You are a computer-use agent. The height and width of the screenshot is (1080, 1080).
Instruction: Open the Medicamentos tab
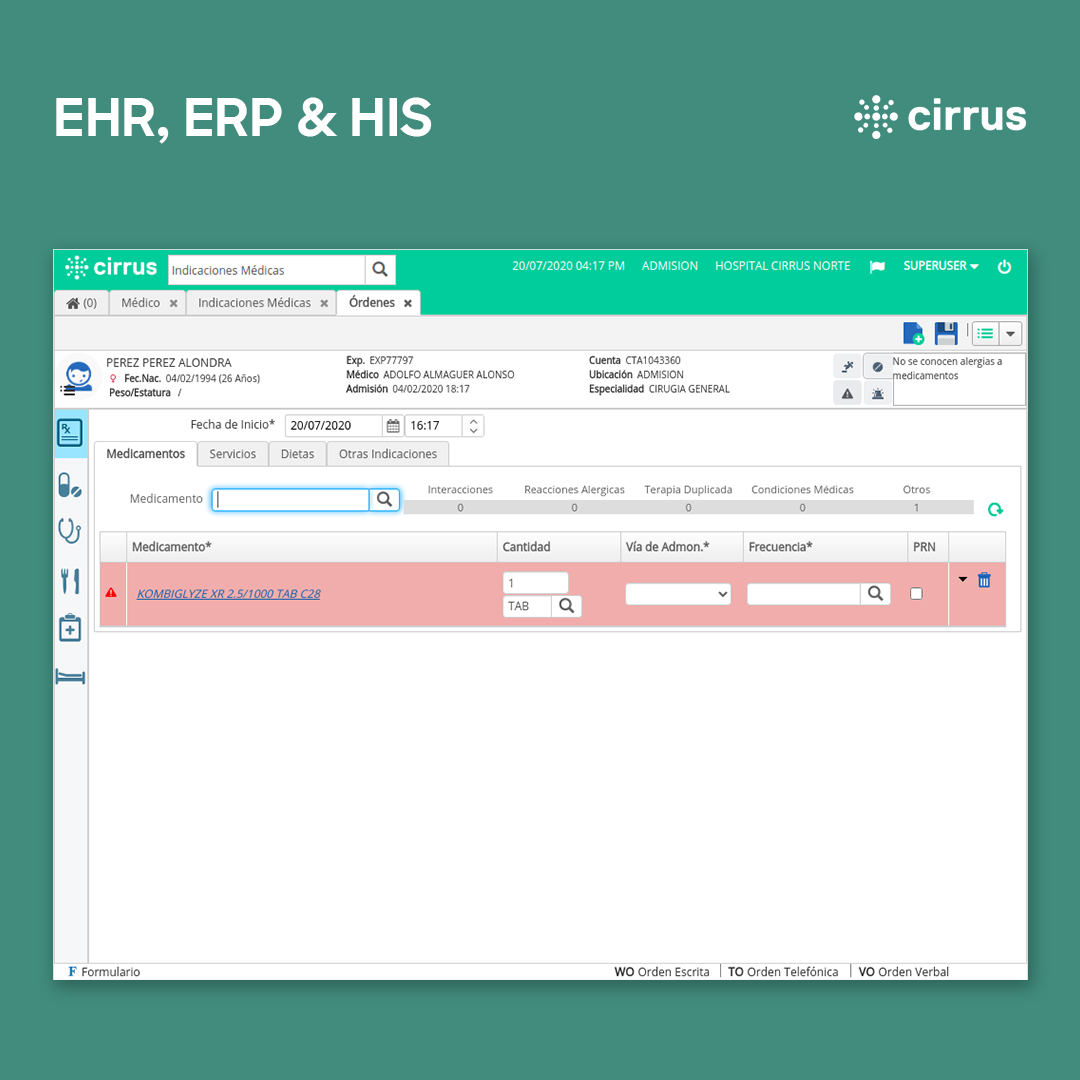point(145,454)
